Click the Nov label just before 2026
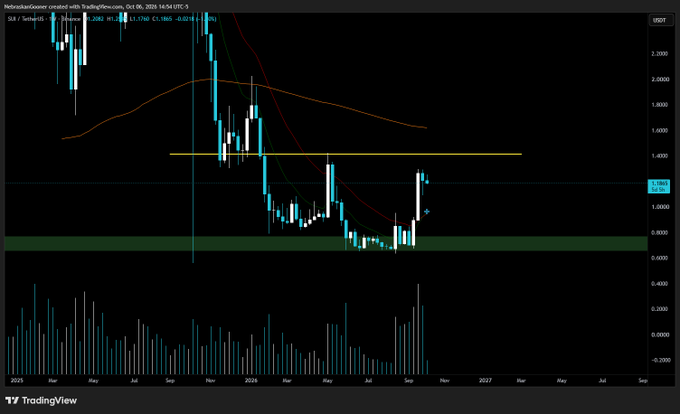Image resolution: width=680 pixels, height=414 pixels. pos(210,381)
